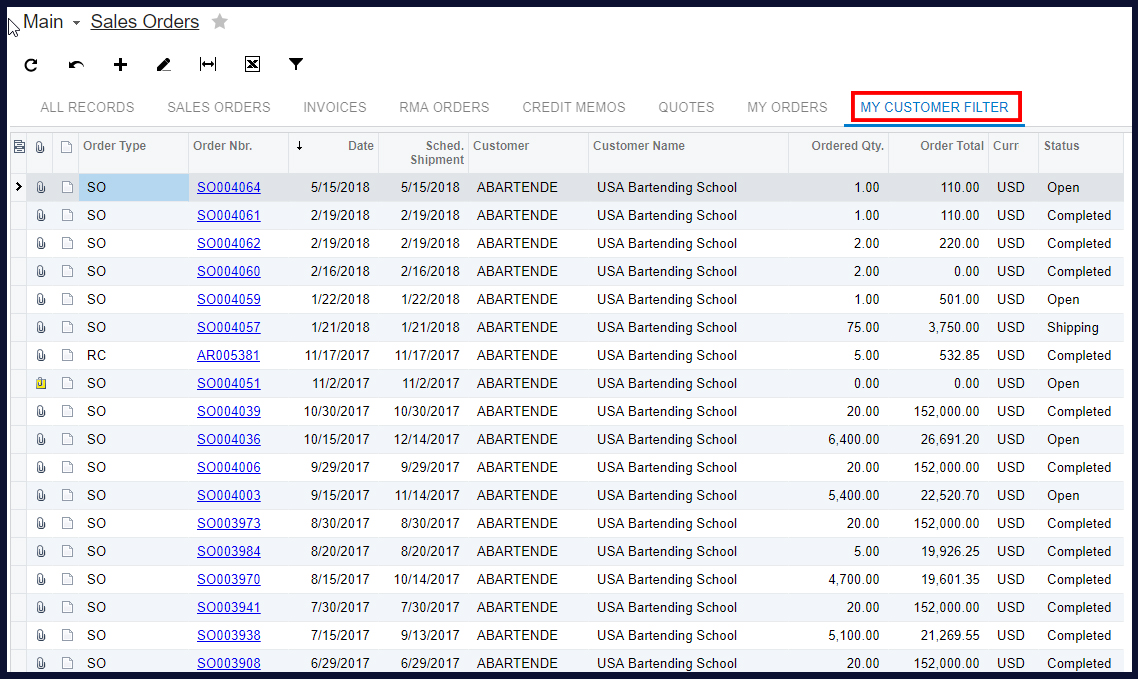This screenshot has width=1138, height=679.
Task: Open attachment icon for order SO003973
Action: pos(41,523)
